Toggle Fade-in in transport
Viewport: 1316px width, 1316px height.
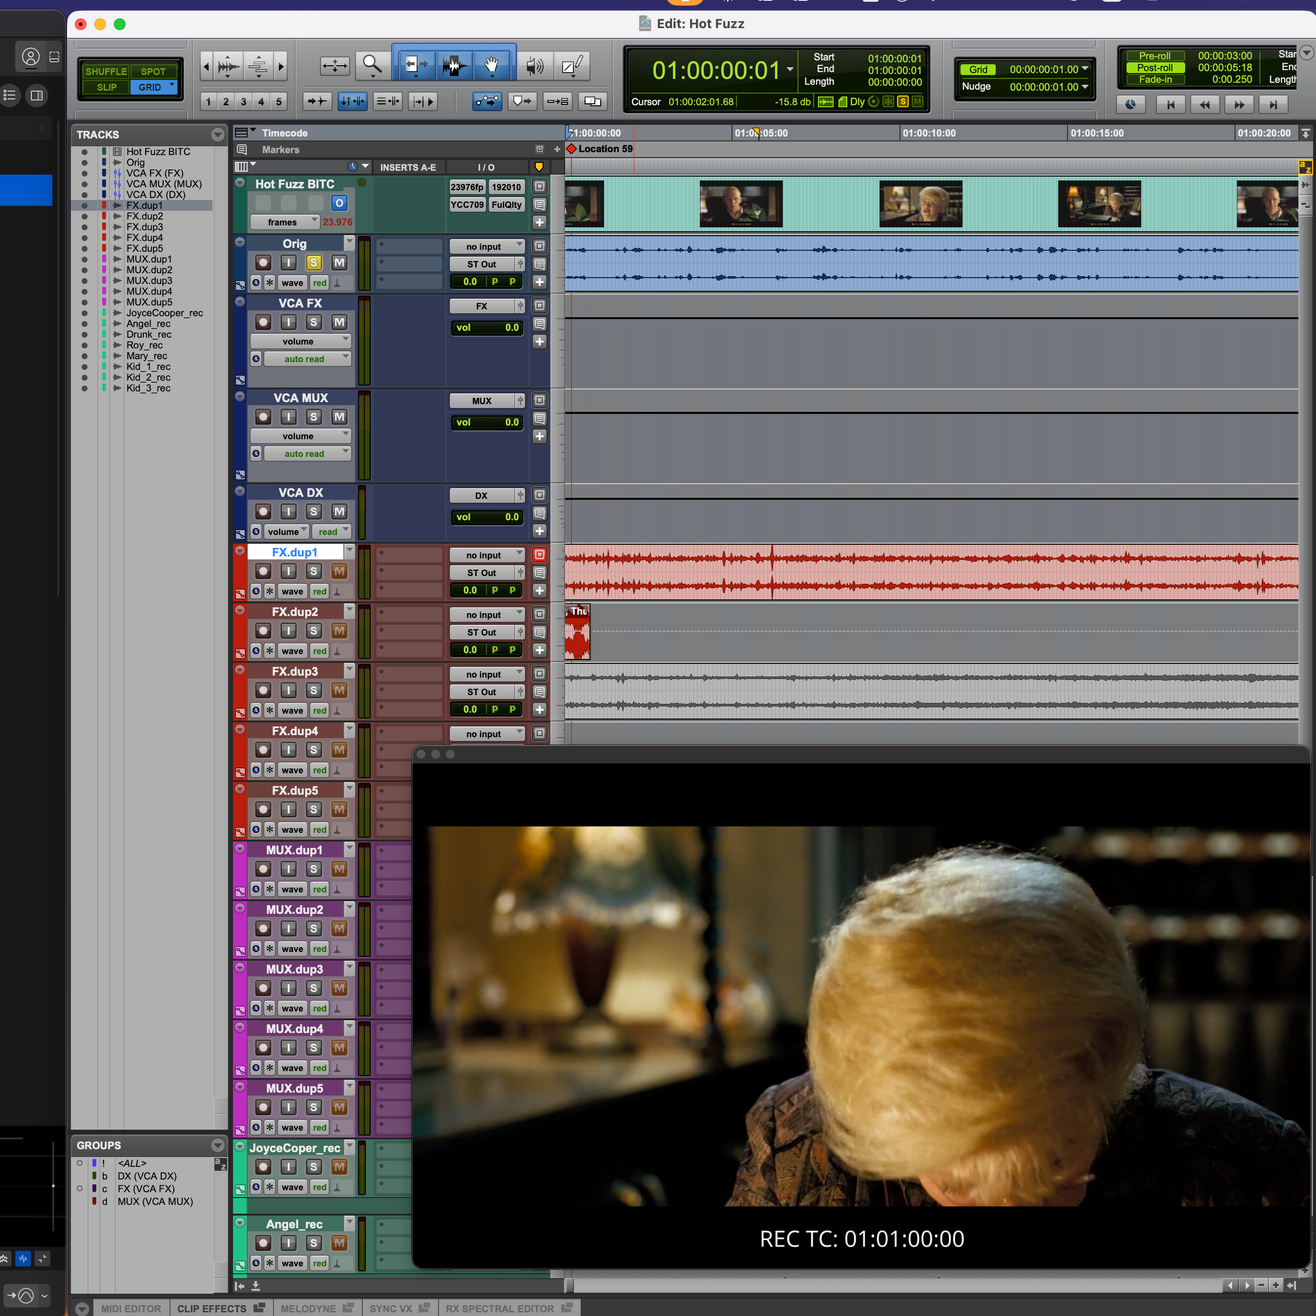coord(1154,80)
